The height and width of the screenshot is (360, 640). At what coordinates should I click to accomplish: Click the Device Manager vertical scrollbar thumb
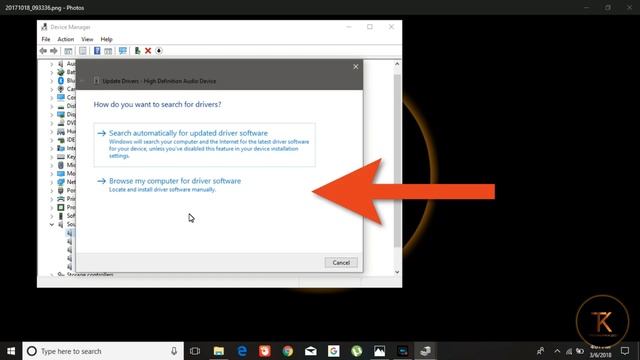tap(397, 160)
